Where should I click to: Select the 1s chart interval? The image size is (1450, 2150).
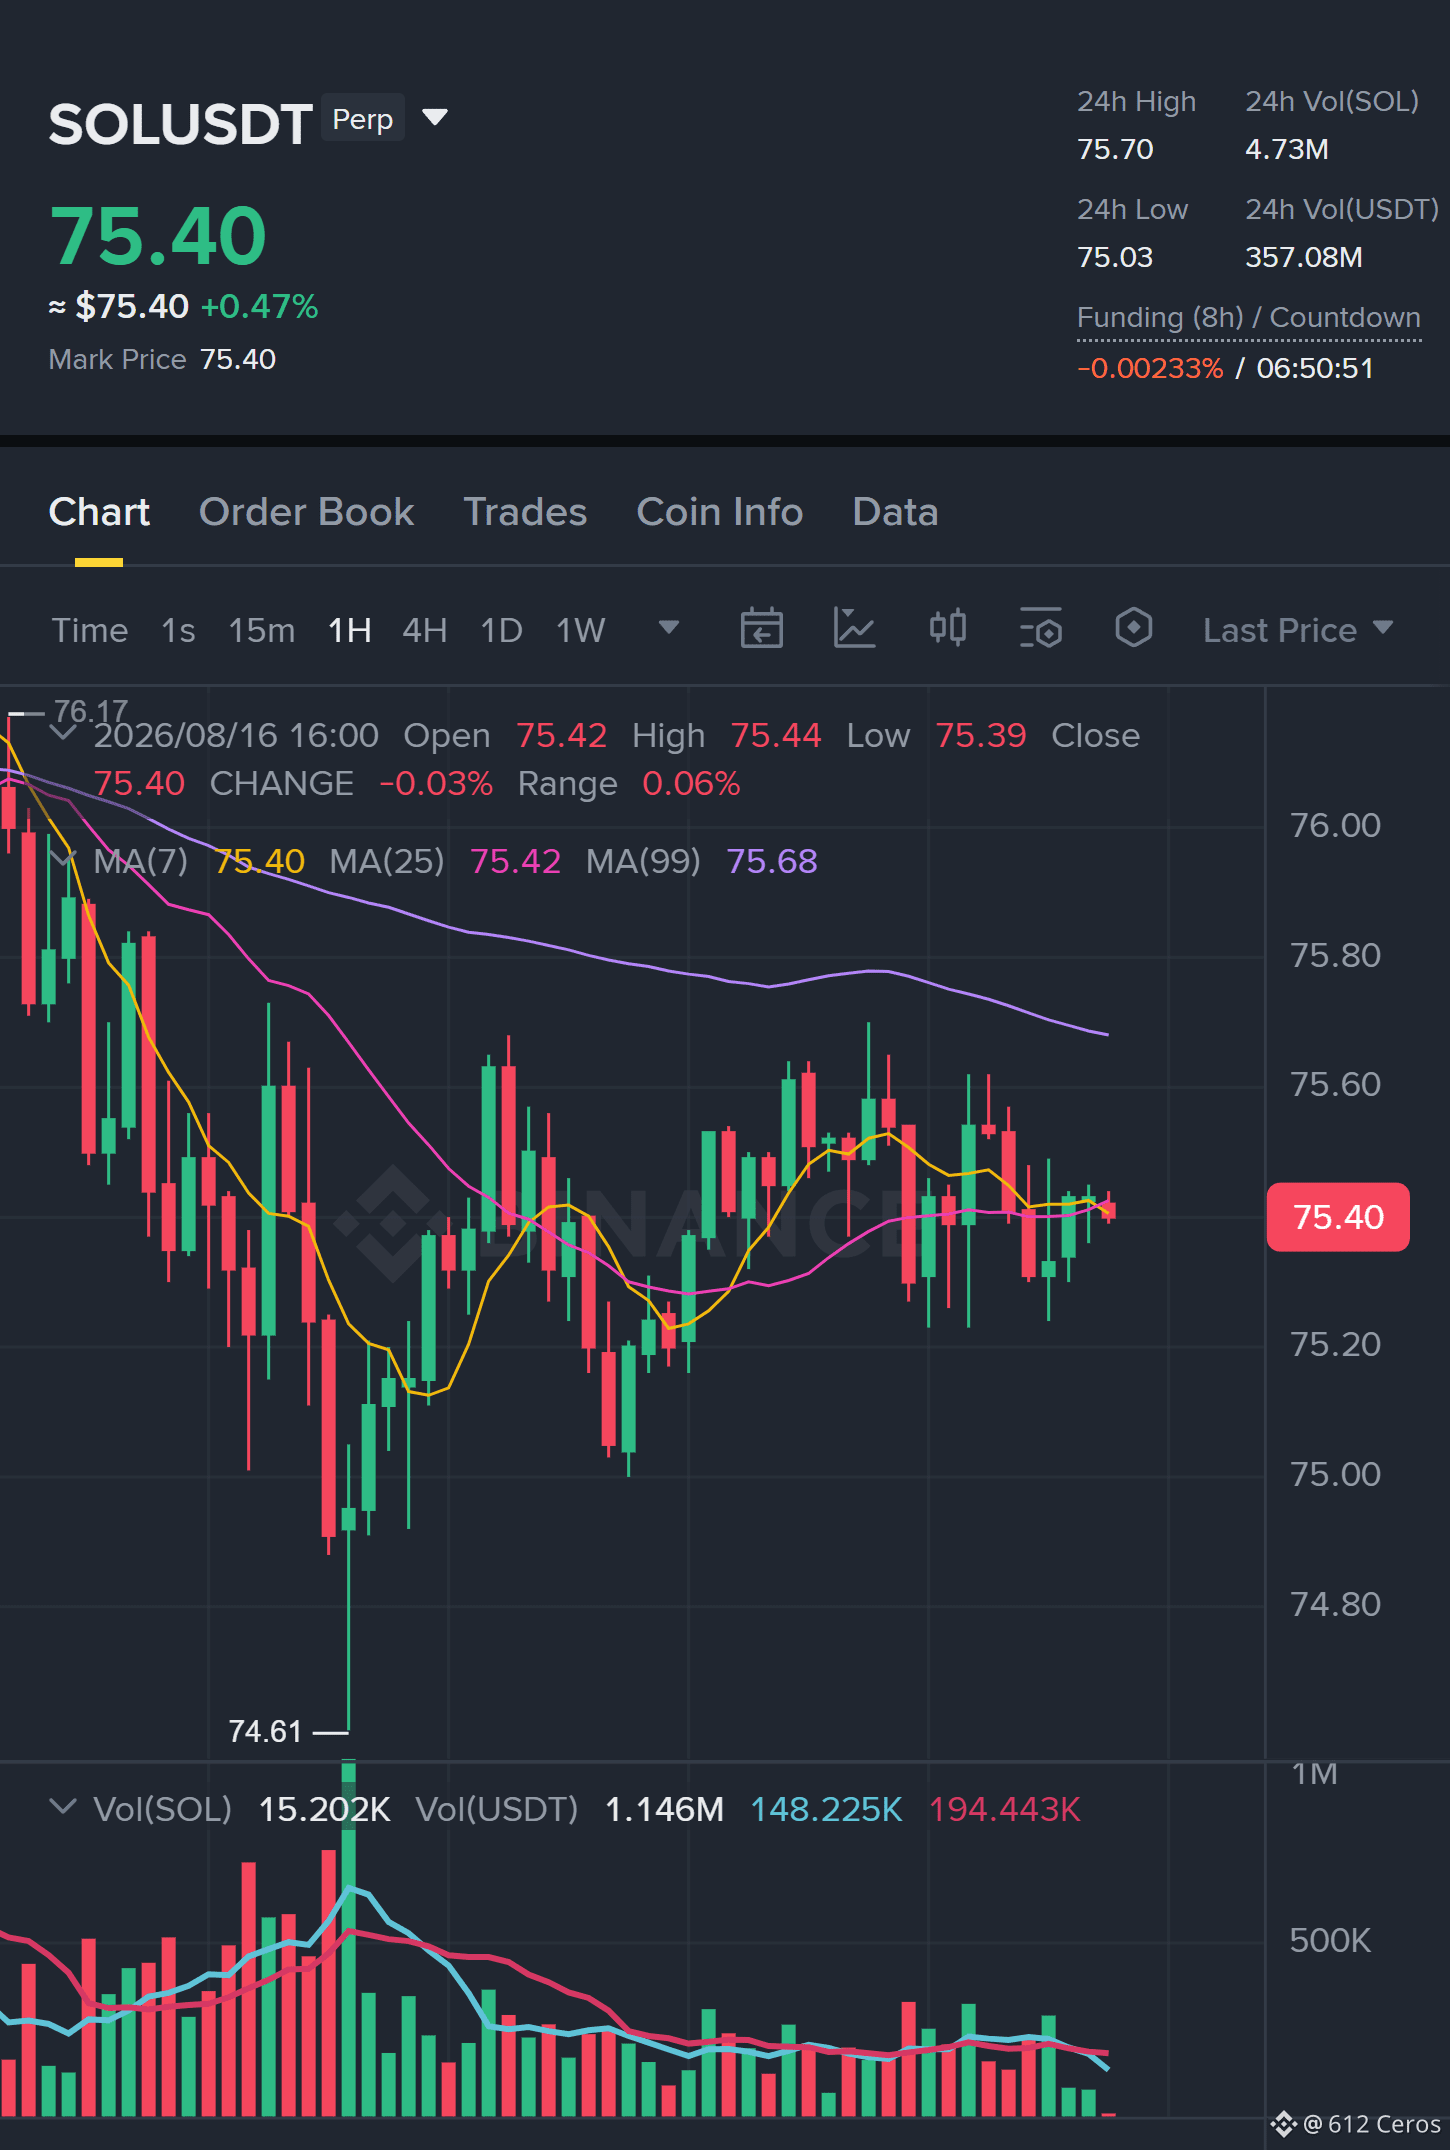tap(178, 630)
